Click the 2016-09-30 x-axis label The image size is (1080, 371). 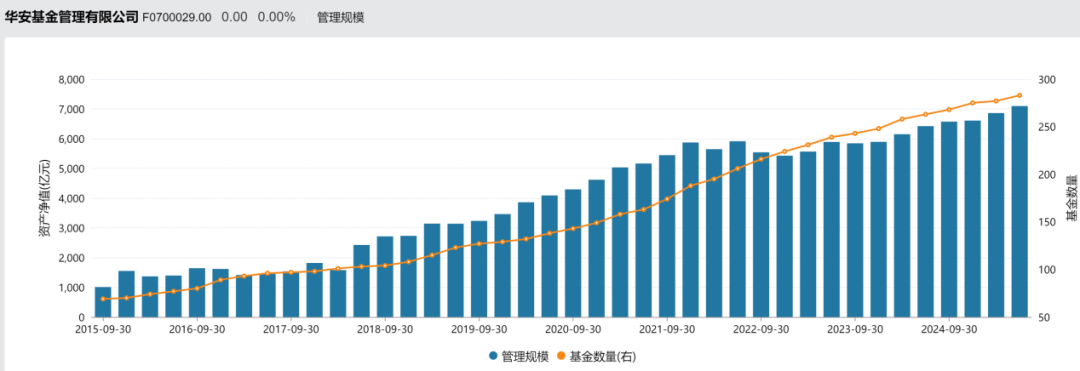[x=197, y=329]
